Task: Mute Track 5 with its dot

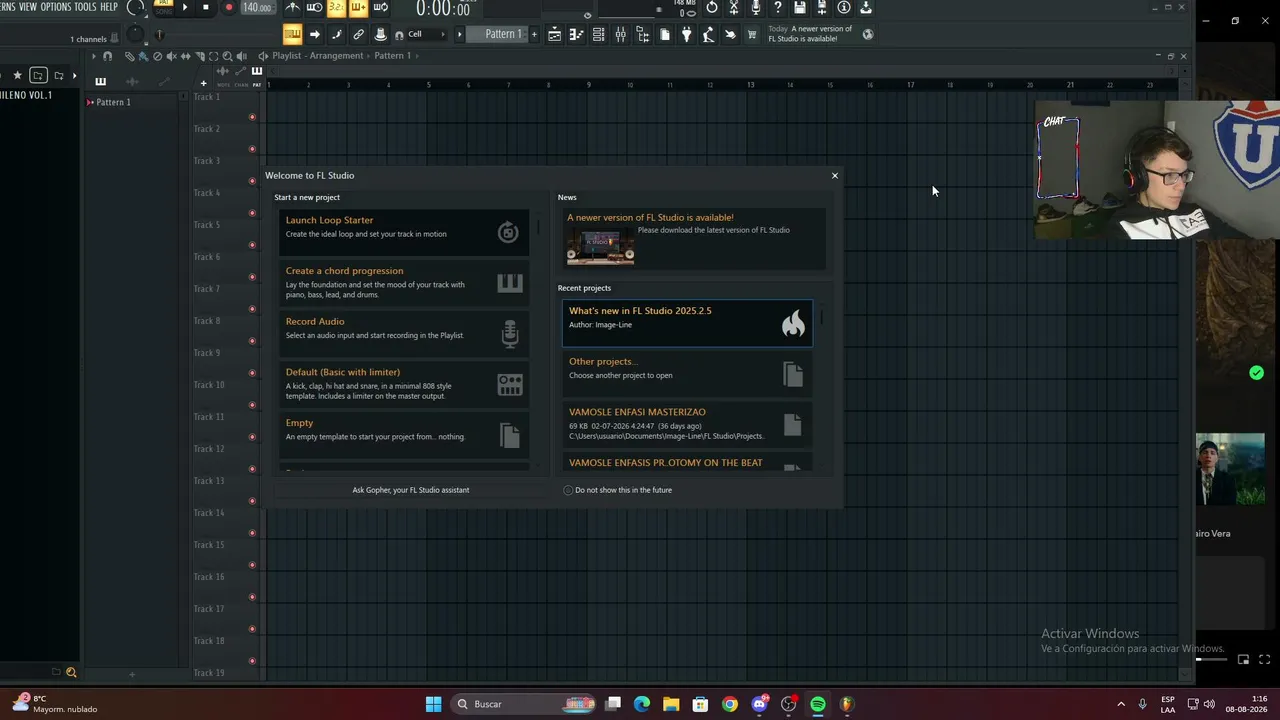Action: (252, 245)
